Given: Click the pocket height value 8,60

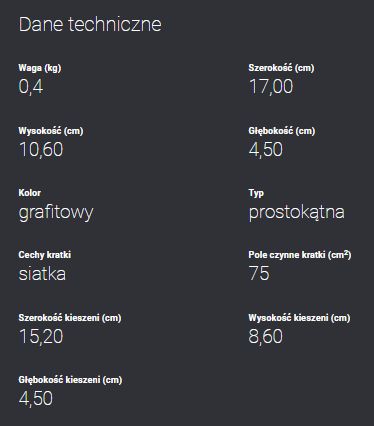Looking at the screenshot, I should tap(266, 336).
